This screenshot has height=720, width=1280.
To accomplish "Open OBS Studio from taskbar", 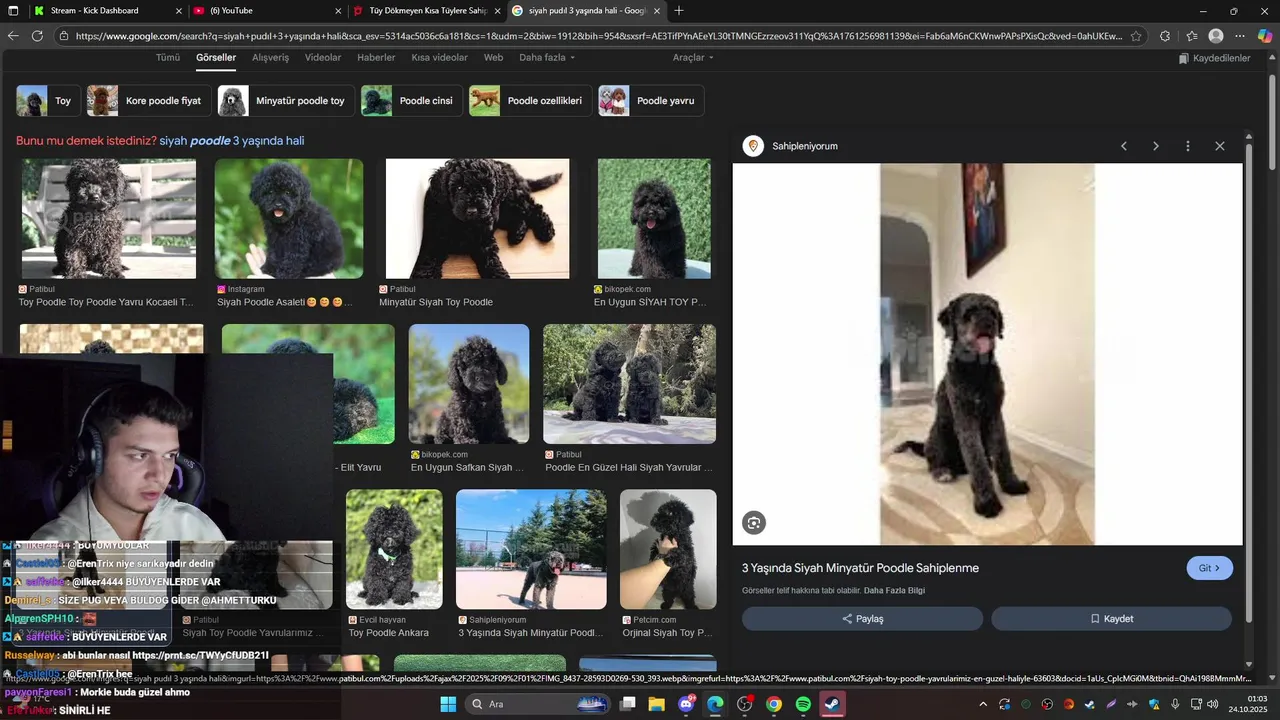I will tap(744, 704).
